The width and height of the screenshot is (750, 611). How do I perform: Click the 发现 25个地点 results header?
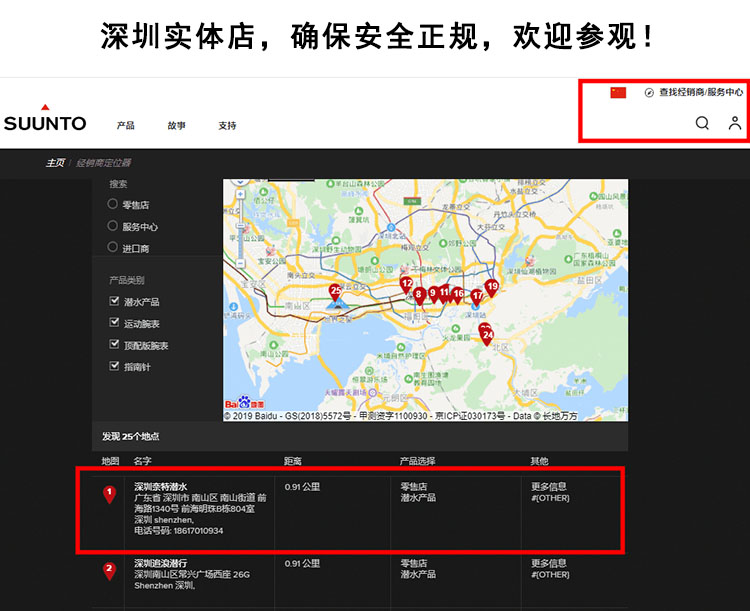point(131,436)
